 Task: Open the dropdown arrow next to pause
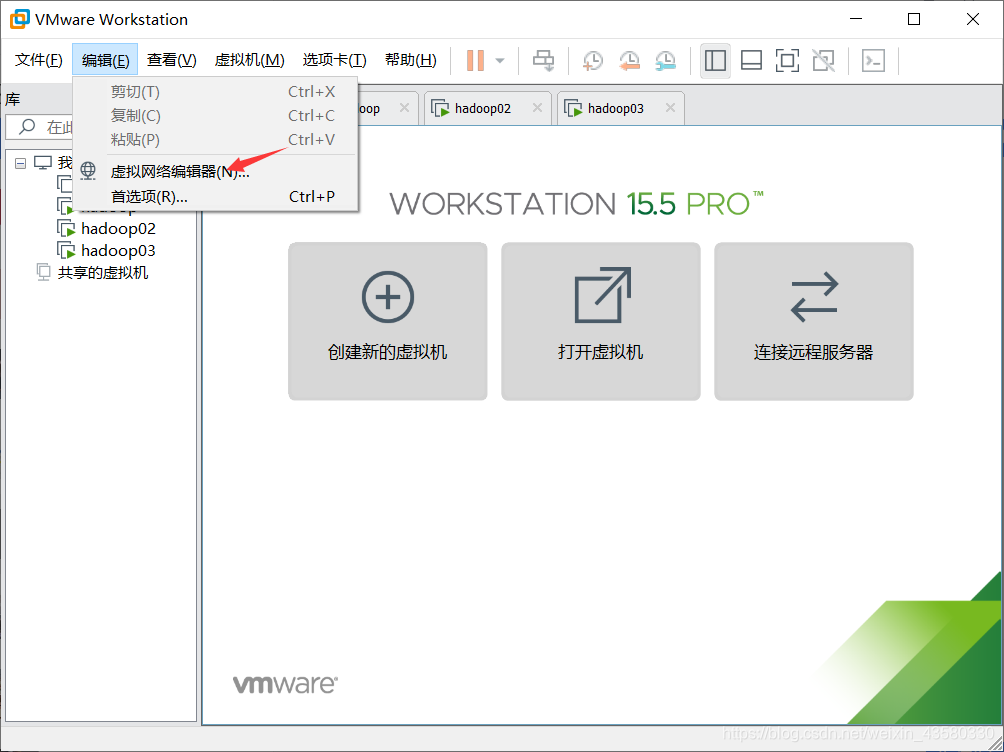(500, 61)
